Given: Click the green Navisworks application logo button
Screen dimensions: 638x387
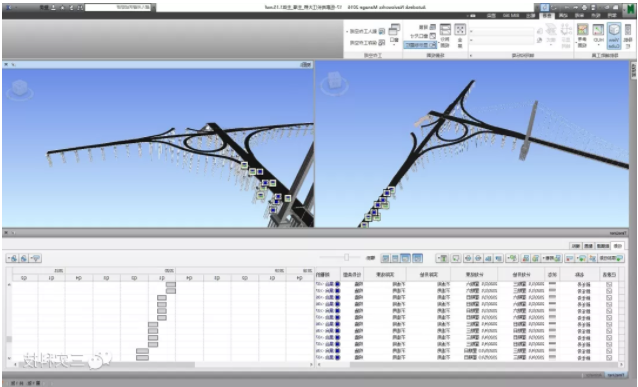Looking at the screenshot, I should 630,8.
